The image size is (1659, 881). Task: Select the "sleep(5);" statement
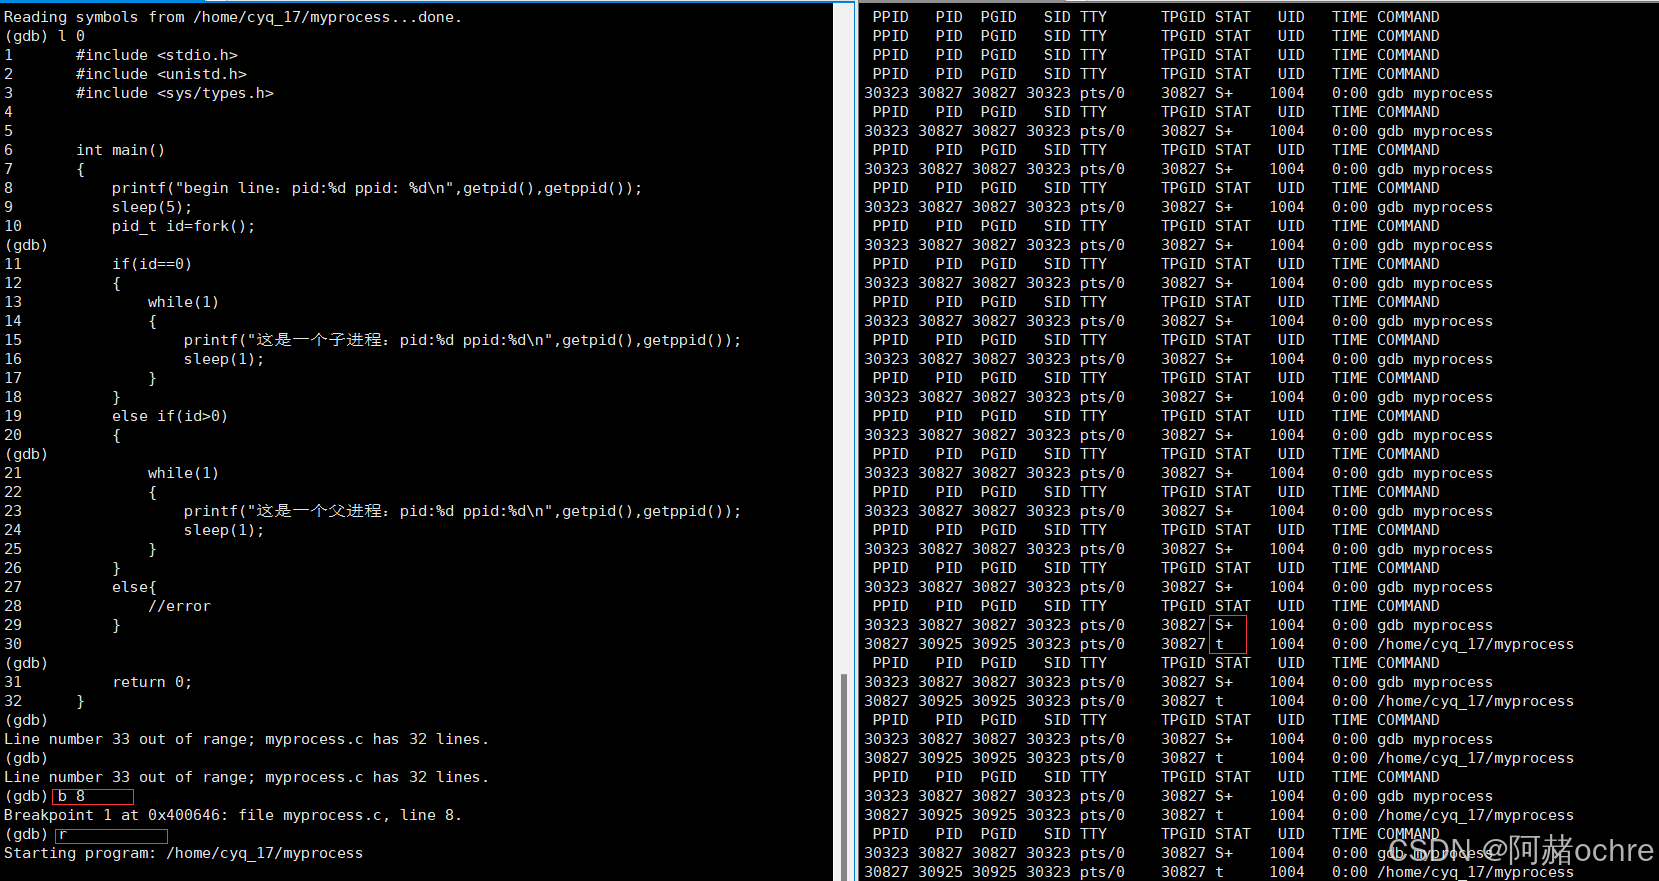(151, 207)
